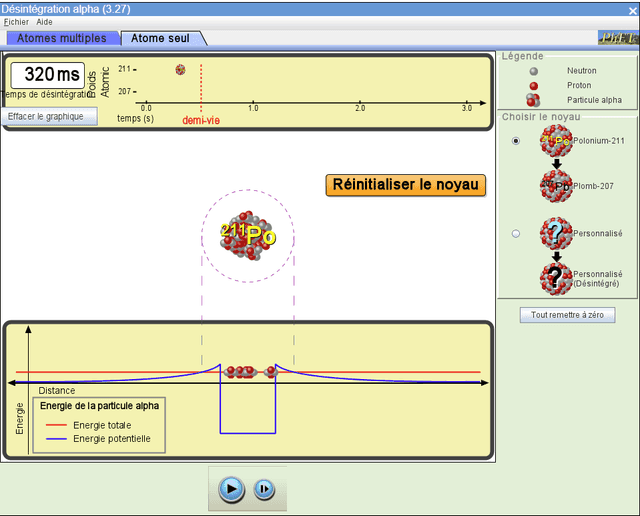Click Tout remettre à zéro button
This screenshot has width=640, height=516.
coord(567,315)
